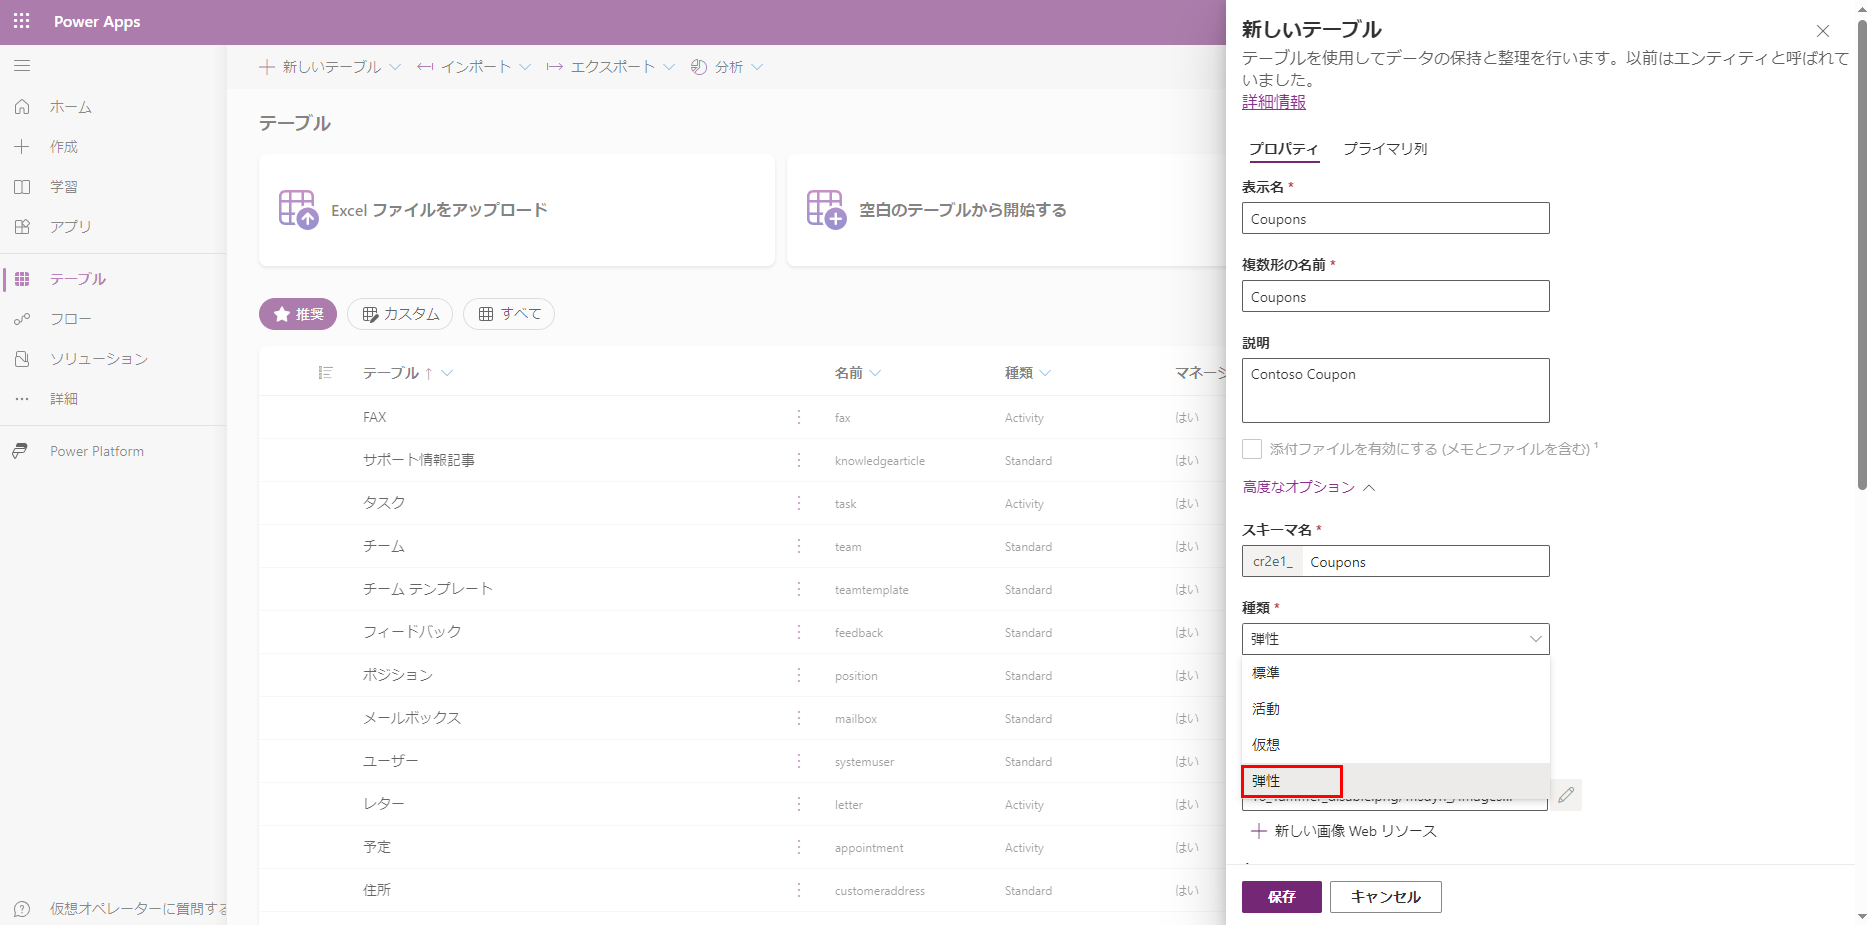Select 標準 from the open 種類 dropdown
Screen dimensions: 1867x925
point(1266,672)
